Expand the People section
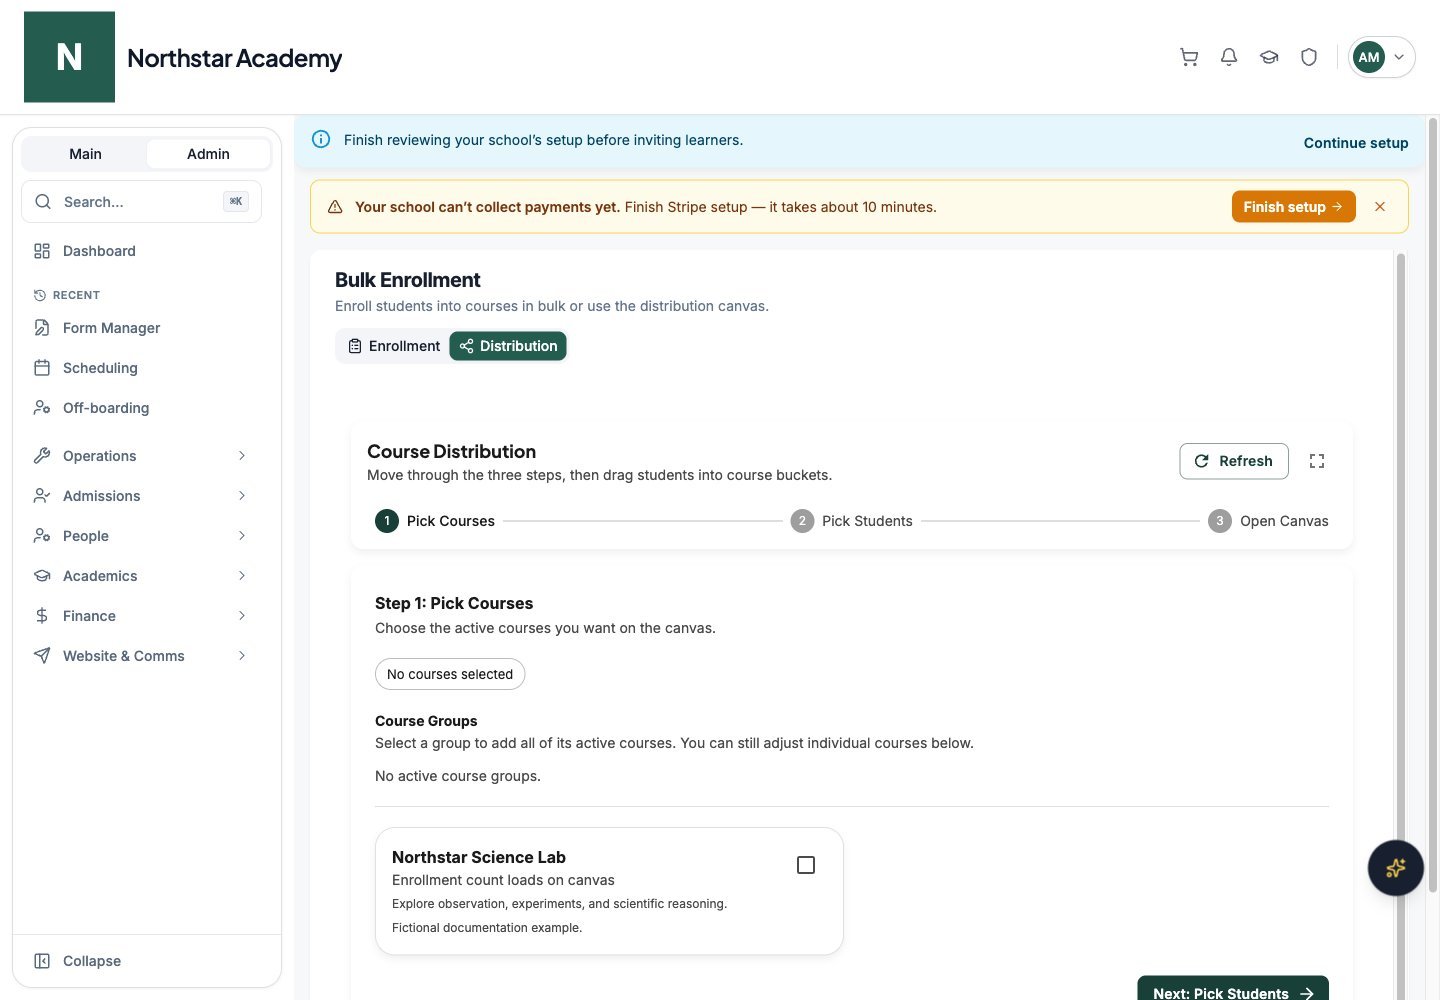This screenshot has height=1000, width=1440. click(141, 536)
